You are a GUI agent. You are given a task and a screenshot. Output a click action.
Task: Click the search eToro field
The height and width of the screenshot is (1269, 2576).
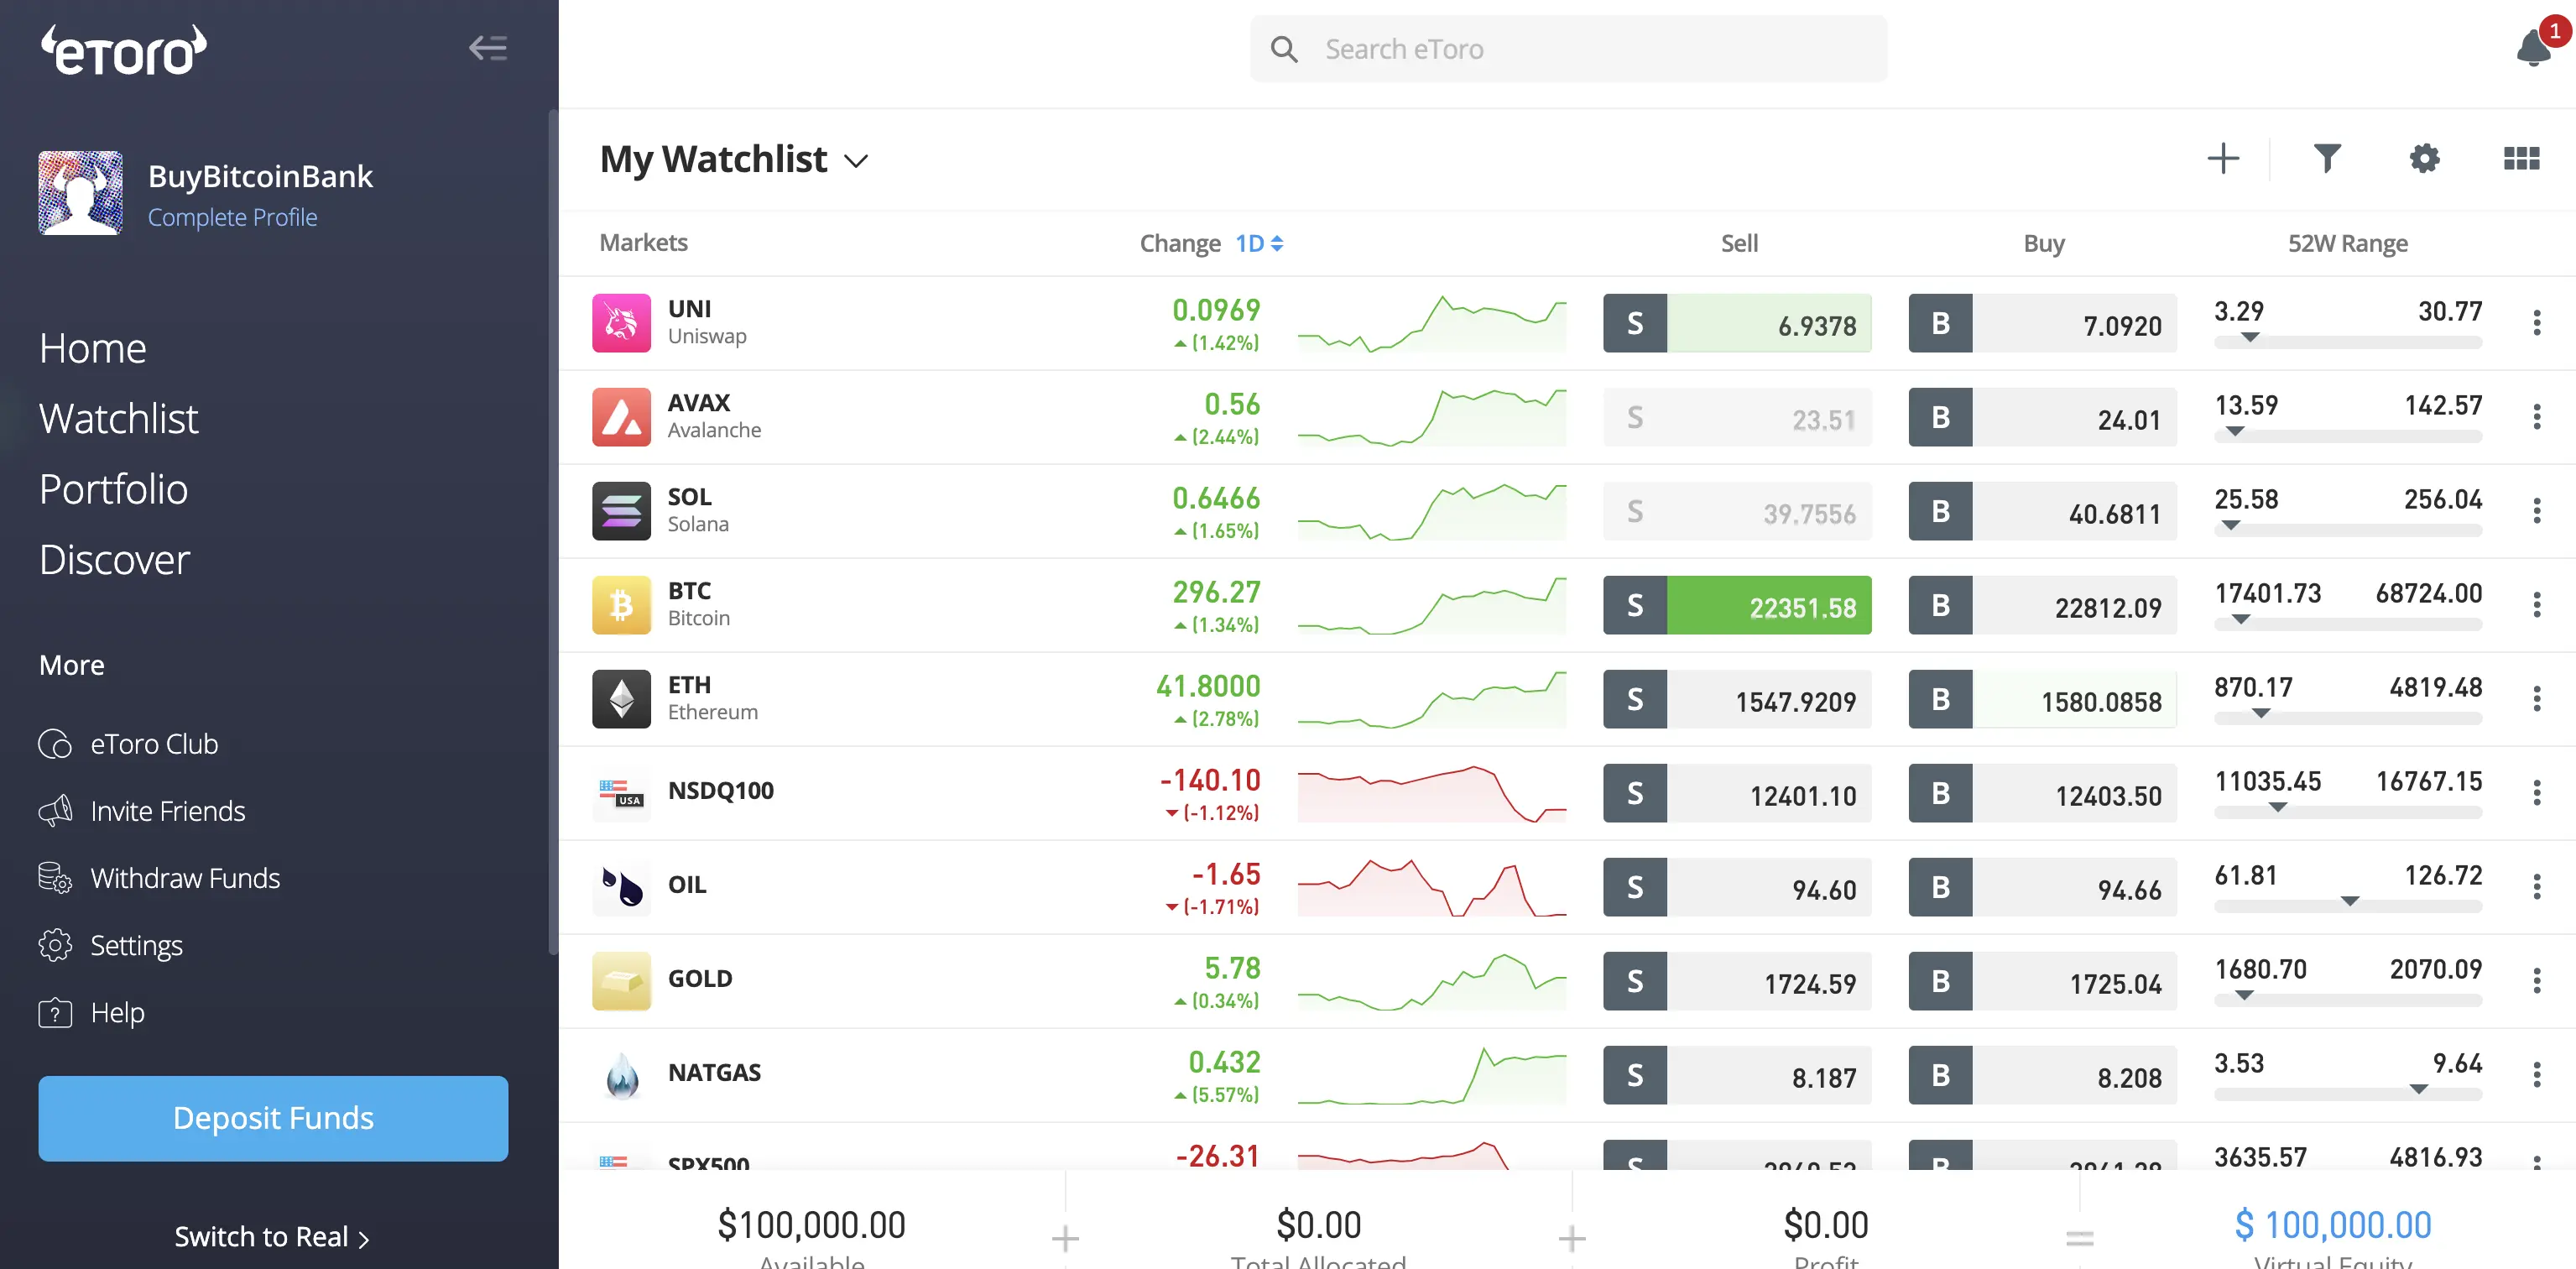tap(1568, 49)
